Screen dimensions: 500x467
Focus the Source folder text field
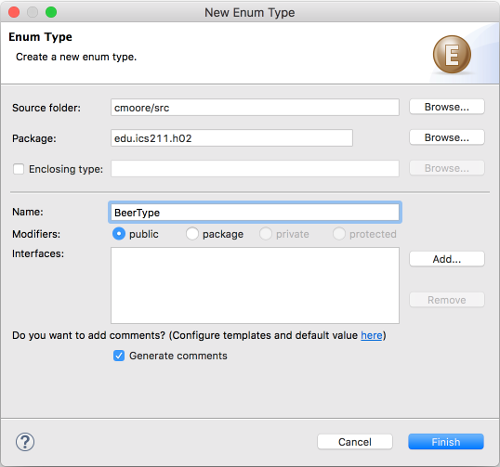pyautogui.click(x=255, y=107)
